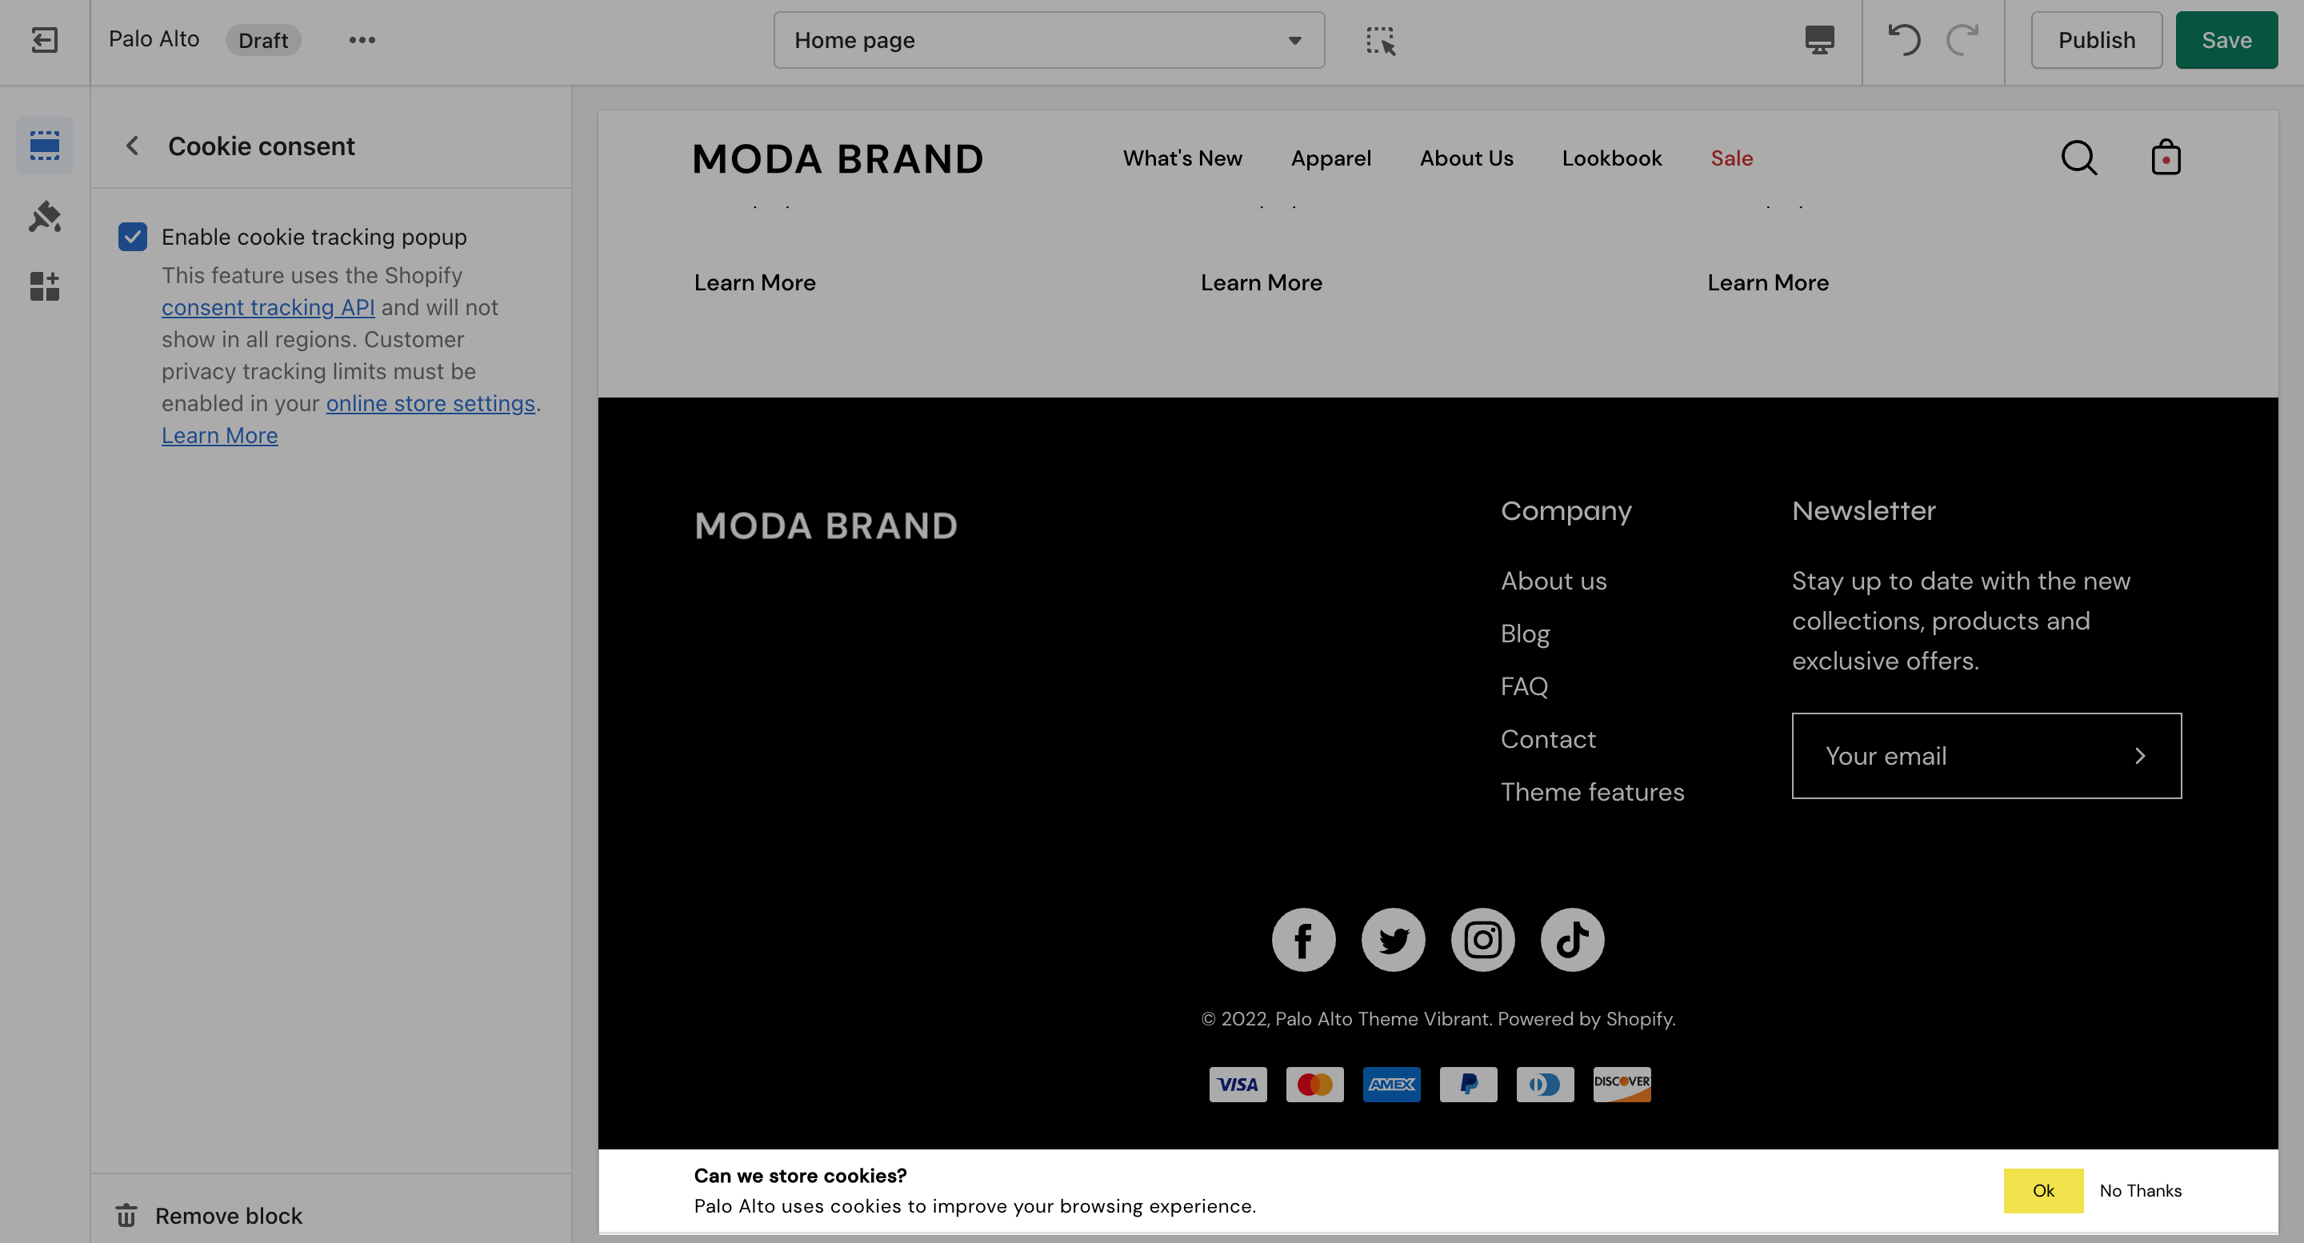This screenshot has width=2304, height=1243.
Task: Disable the cookie tracking popup checkbox
Action: [x=132, y=237]
